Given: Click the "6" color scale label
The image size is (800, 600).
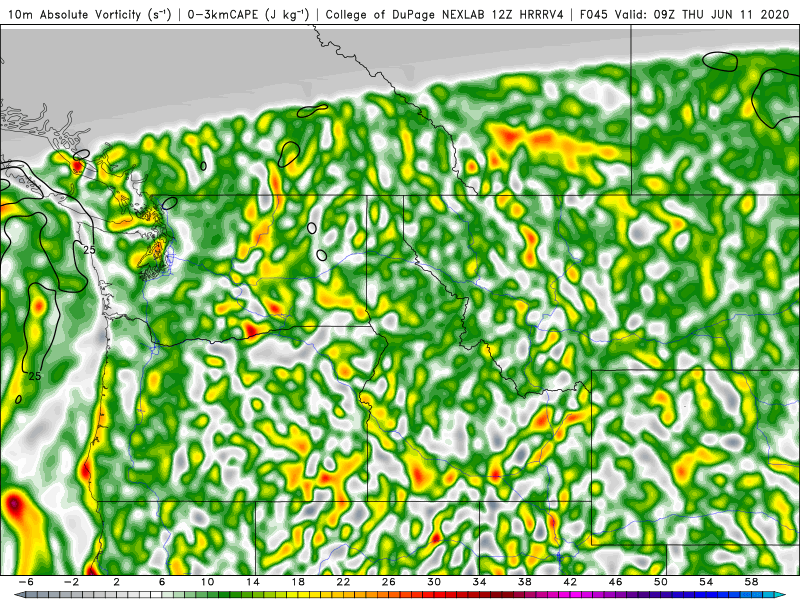Looking at the screenshot, I should point(162,582).
